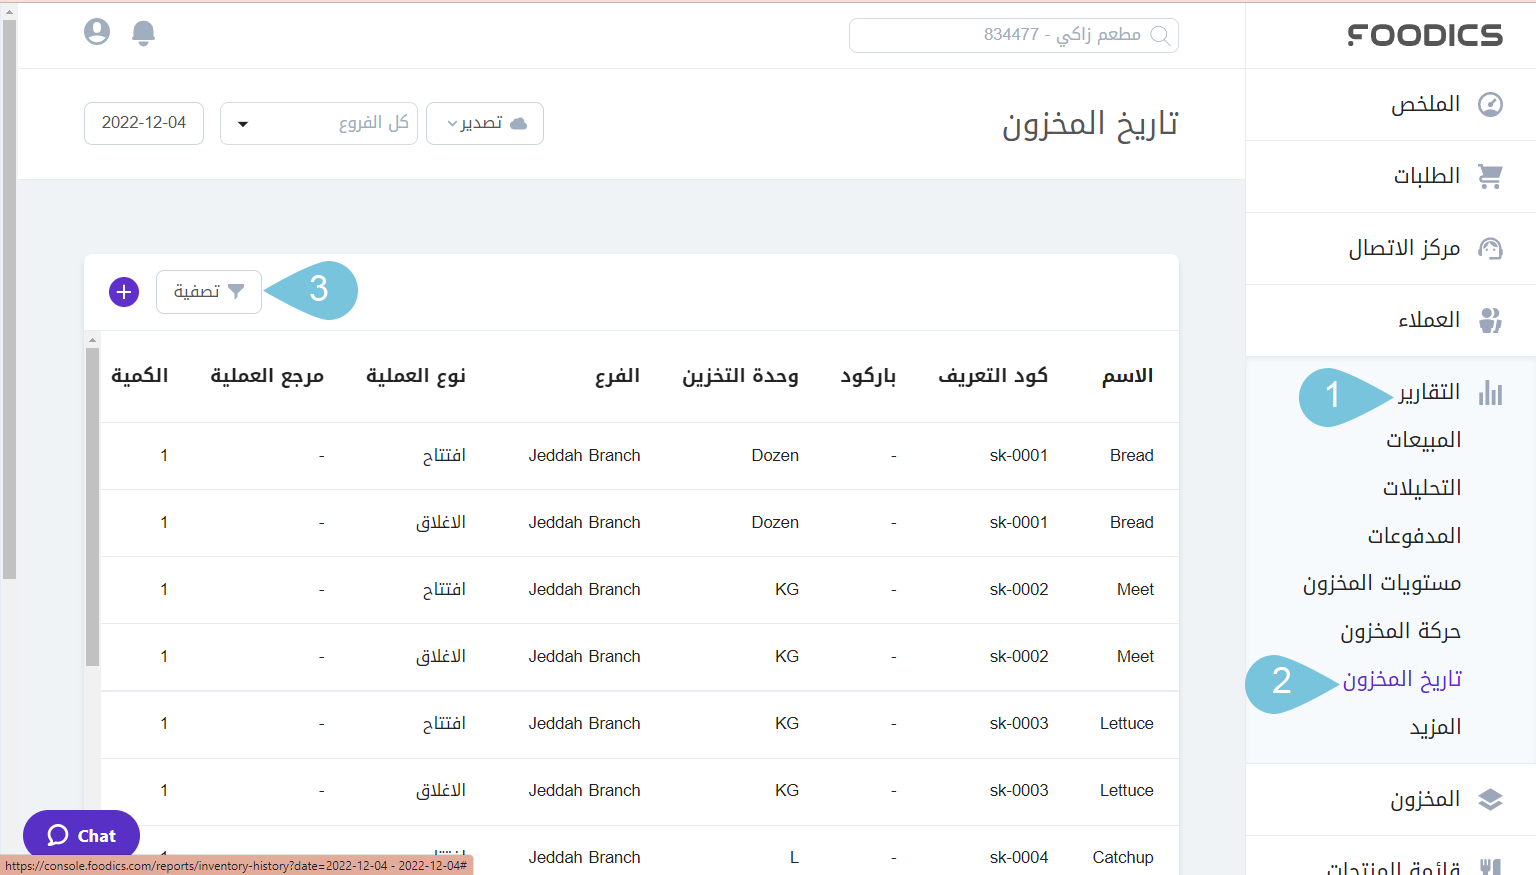Click the purple plus icon to add filter
This screenshot has width=1536, height=875.
pos(123,291)
